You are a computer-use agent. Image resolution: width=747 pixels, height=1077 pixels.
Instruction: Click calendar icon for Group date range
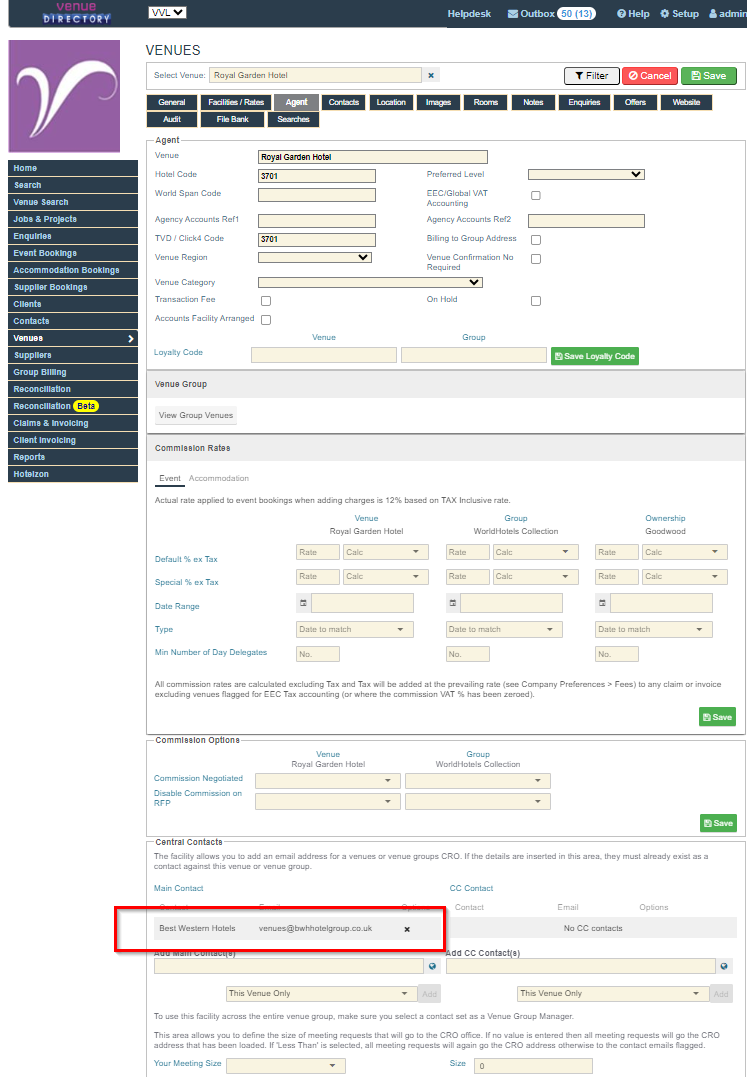point(452,603)
